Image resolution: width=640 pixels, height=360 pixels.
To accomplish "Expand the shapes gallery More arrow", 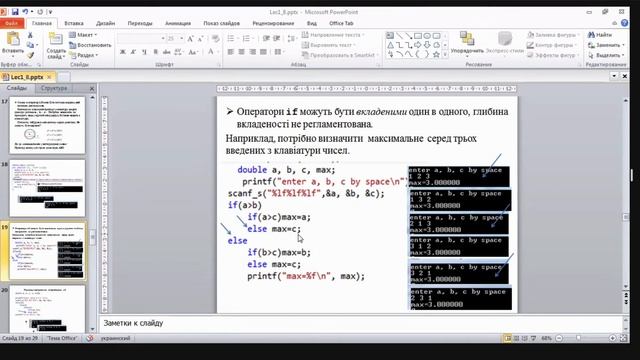I will (x=445, y=54).
